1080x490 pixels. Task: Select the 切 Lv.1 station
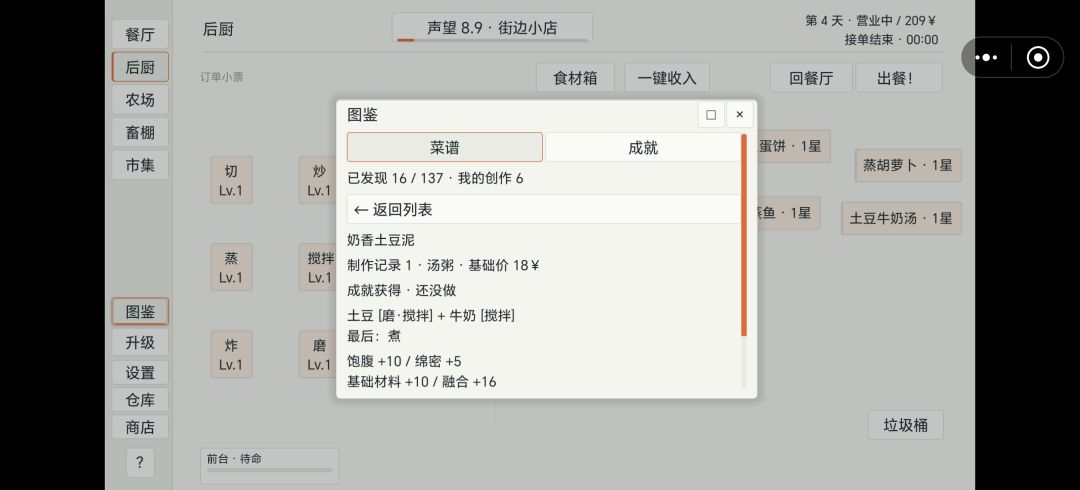[x=231, y=181]
